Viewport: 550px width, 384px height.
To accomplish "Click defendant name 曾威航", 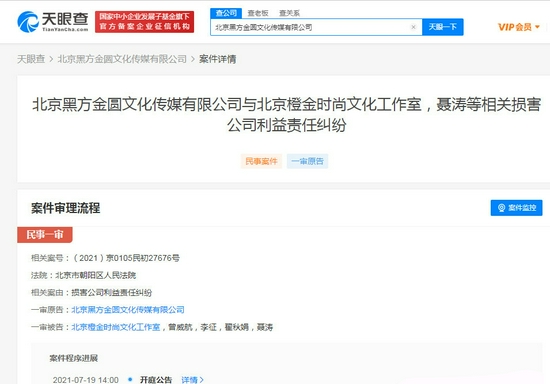I will pyautogui.click(x=180, y=327).
